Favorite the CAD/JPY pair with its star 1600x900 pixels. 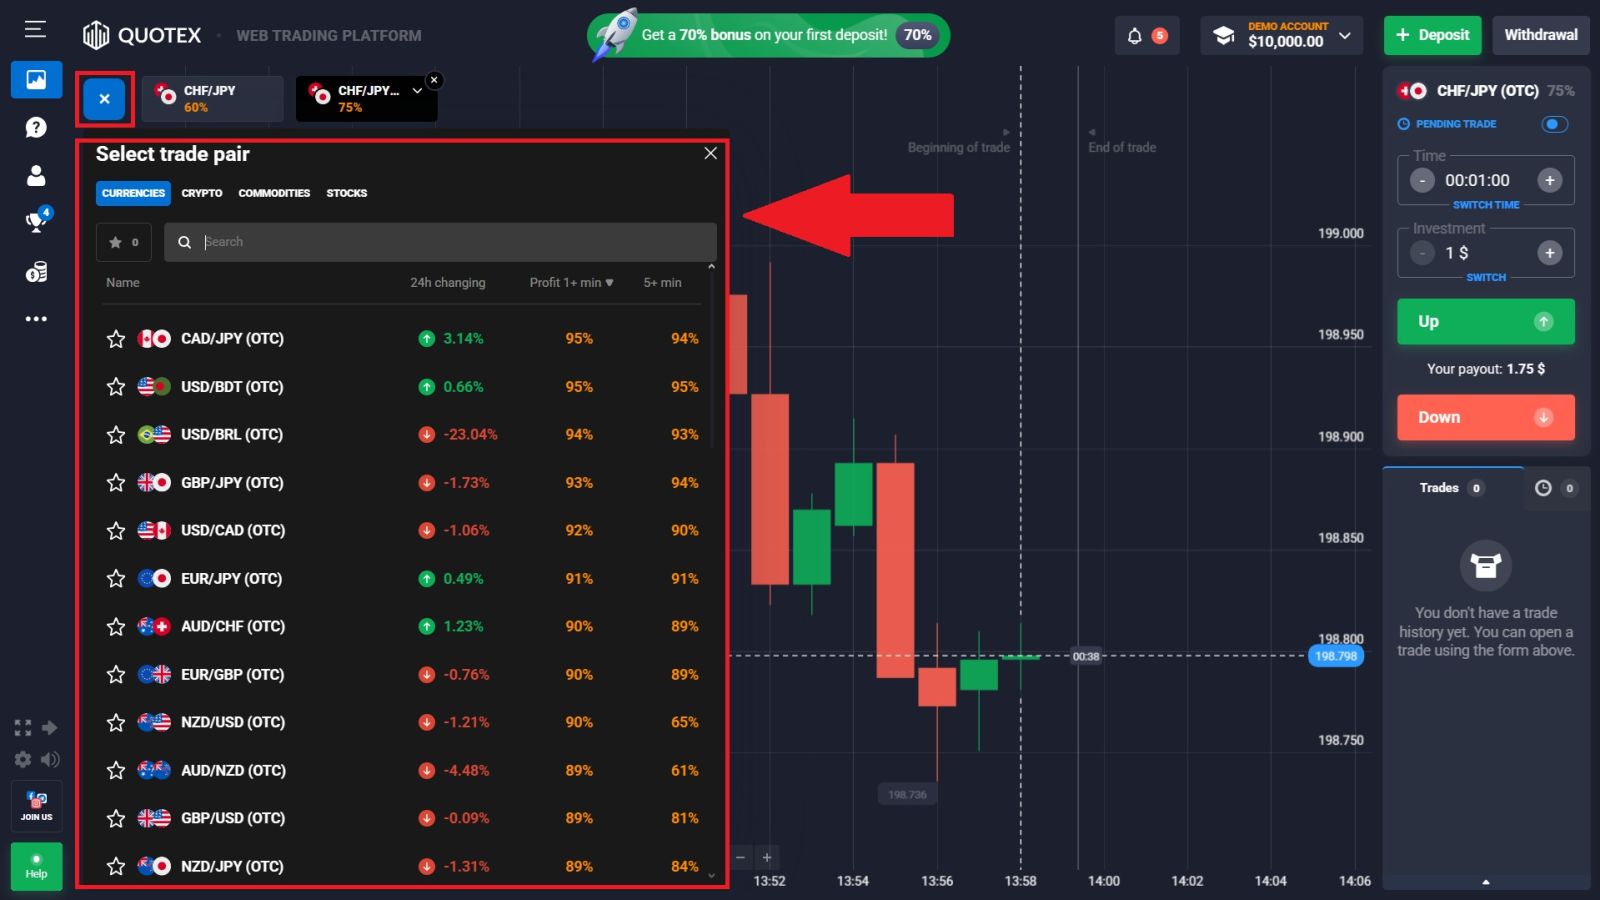(x=115, y=338)
